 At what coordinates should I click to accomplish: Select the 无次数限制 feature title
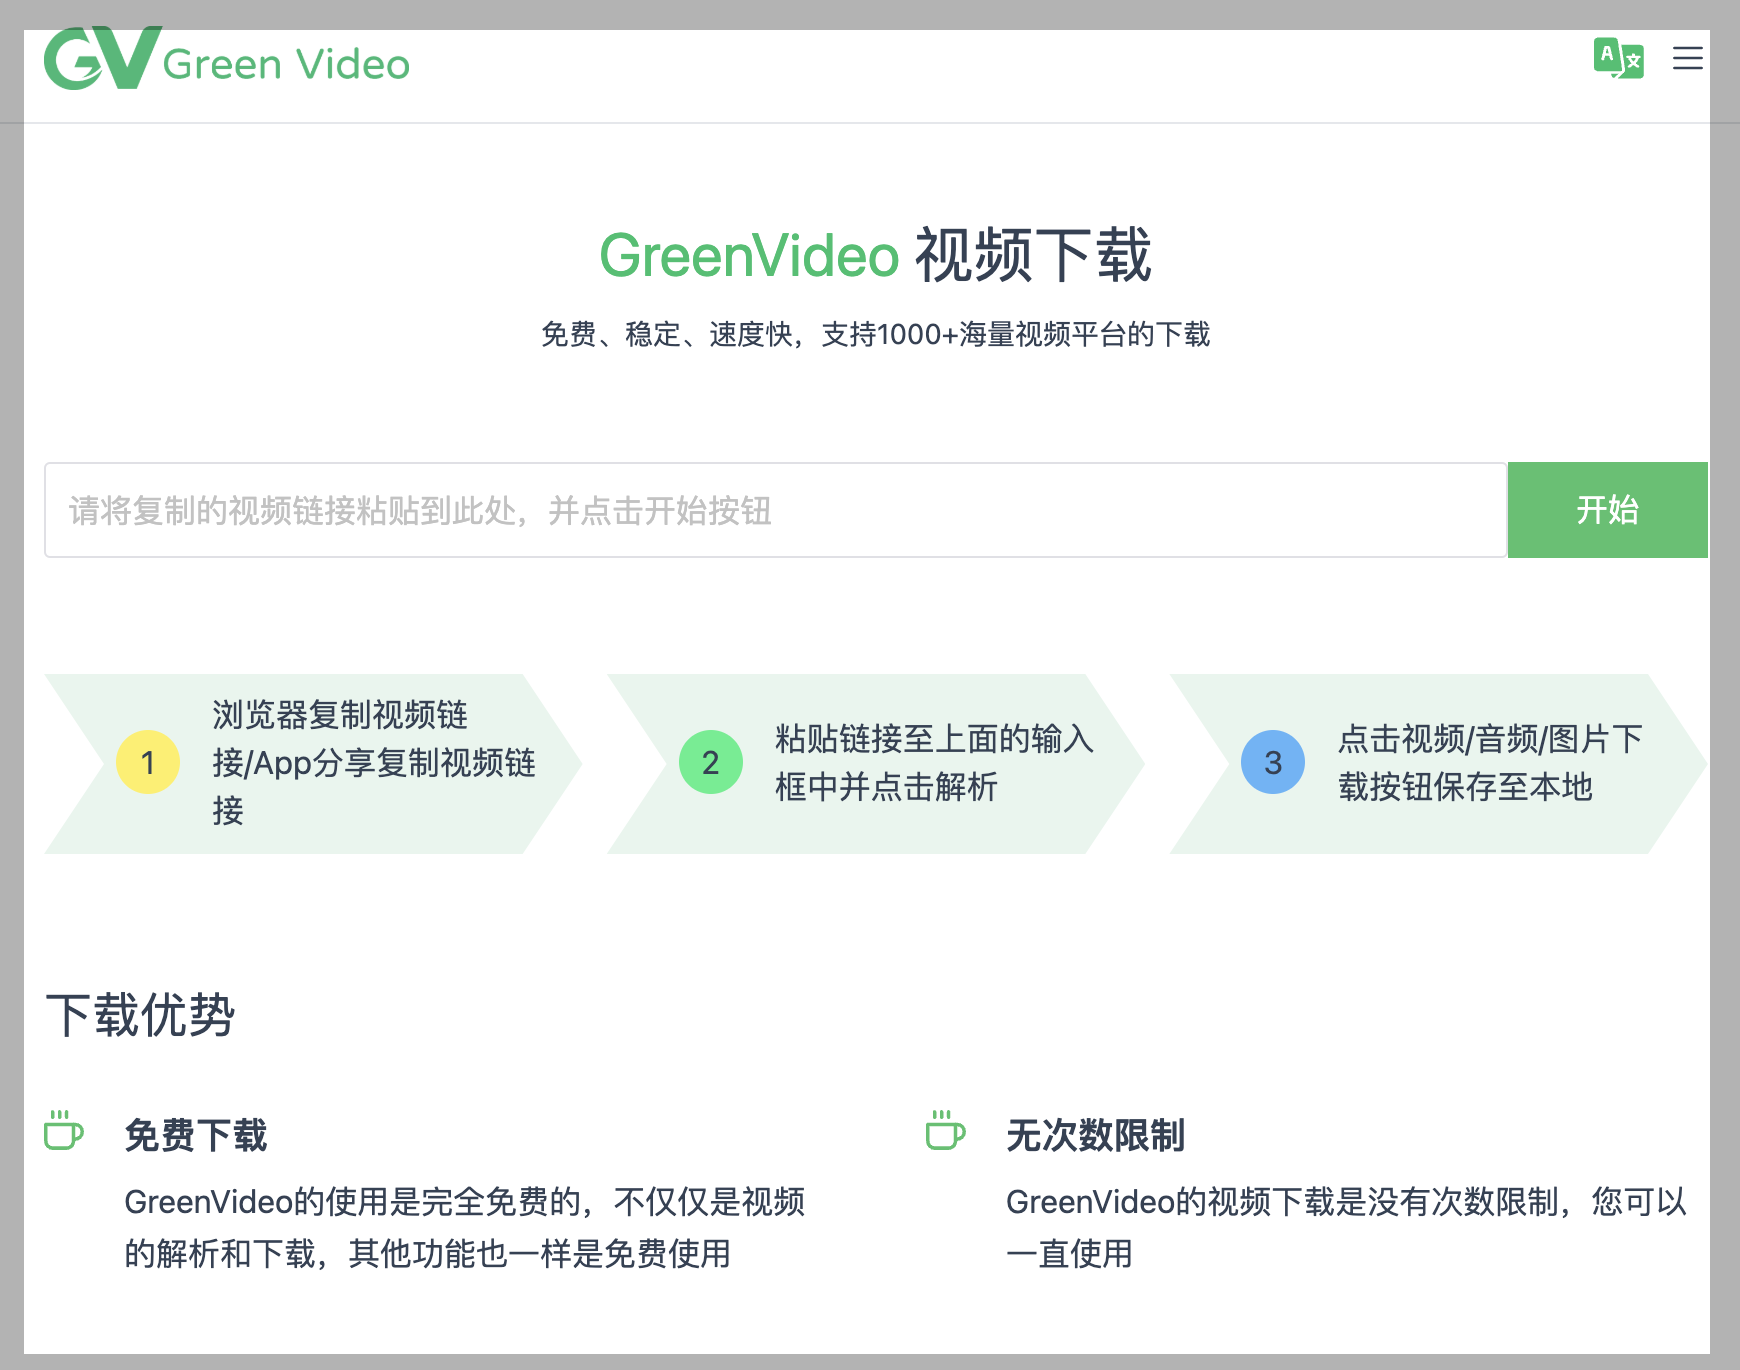pyautogui.click(x=1095, y=1135)
